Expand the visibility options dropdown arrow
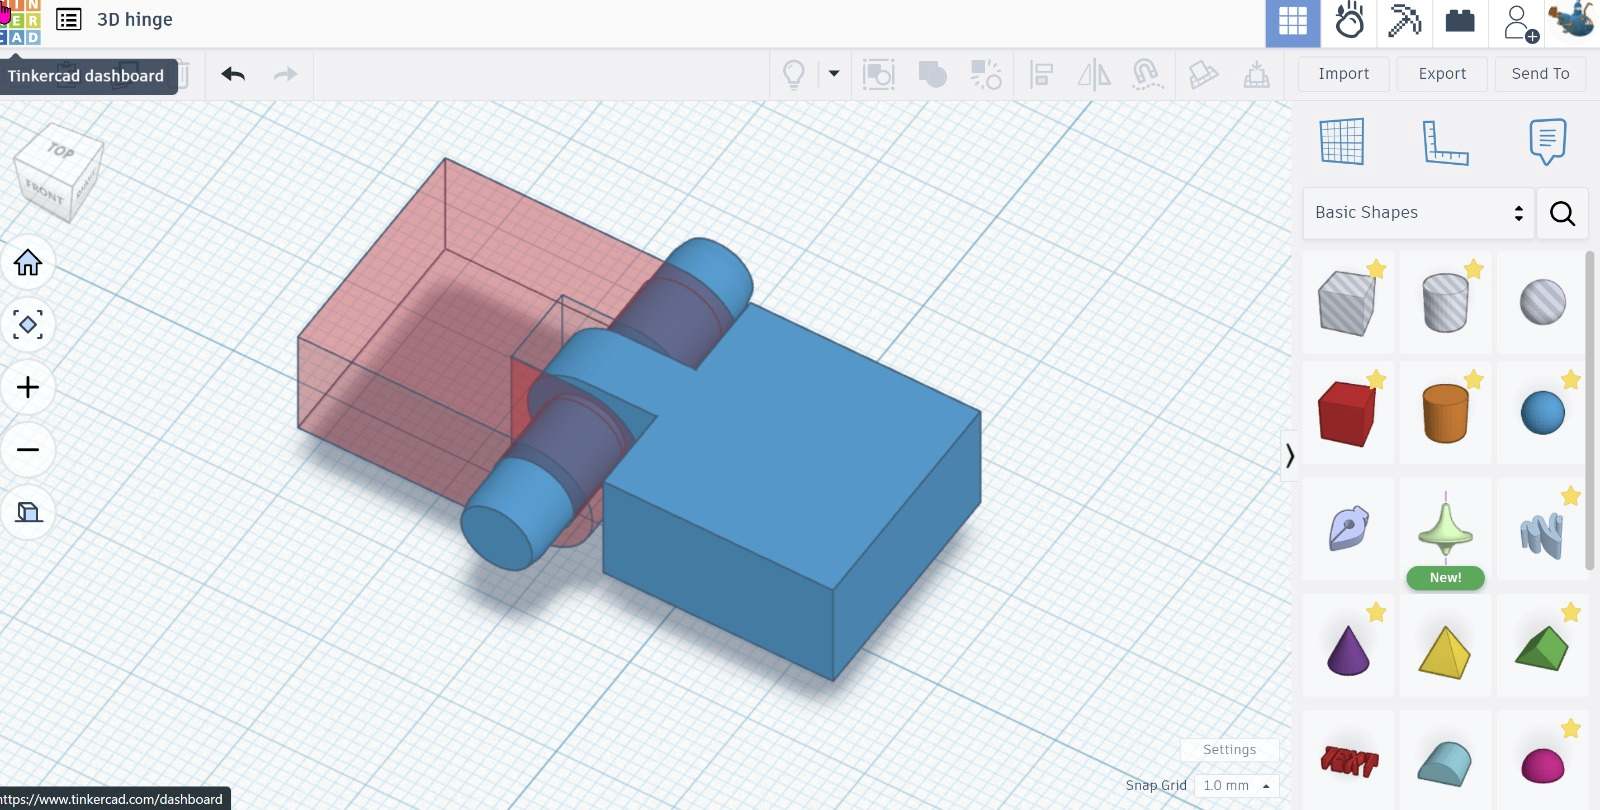Screen dimensions: 1600x810 point(834,73)
